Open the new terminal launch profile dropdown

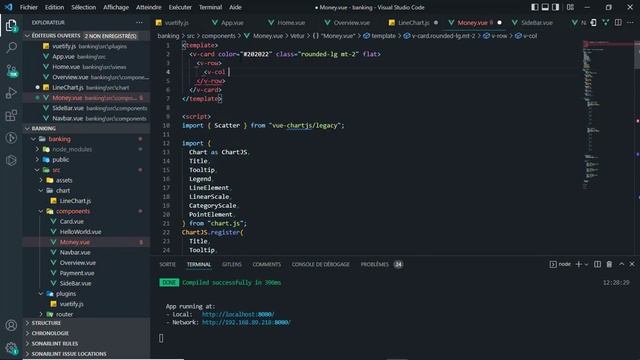[586, 264]
